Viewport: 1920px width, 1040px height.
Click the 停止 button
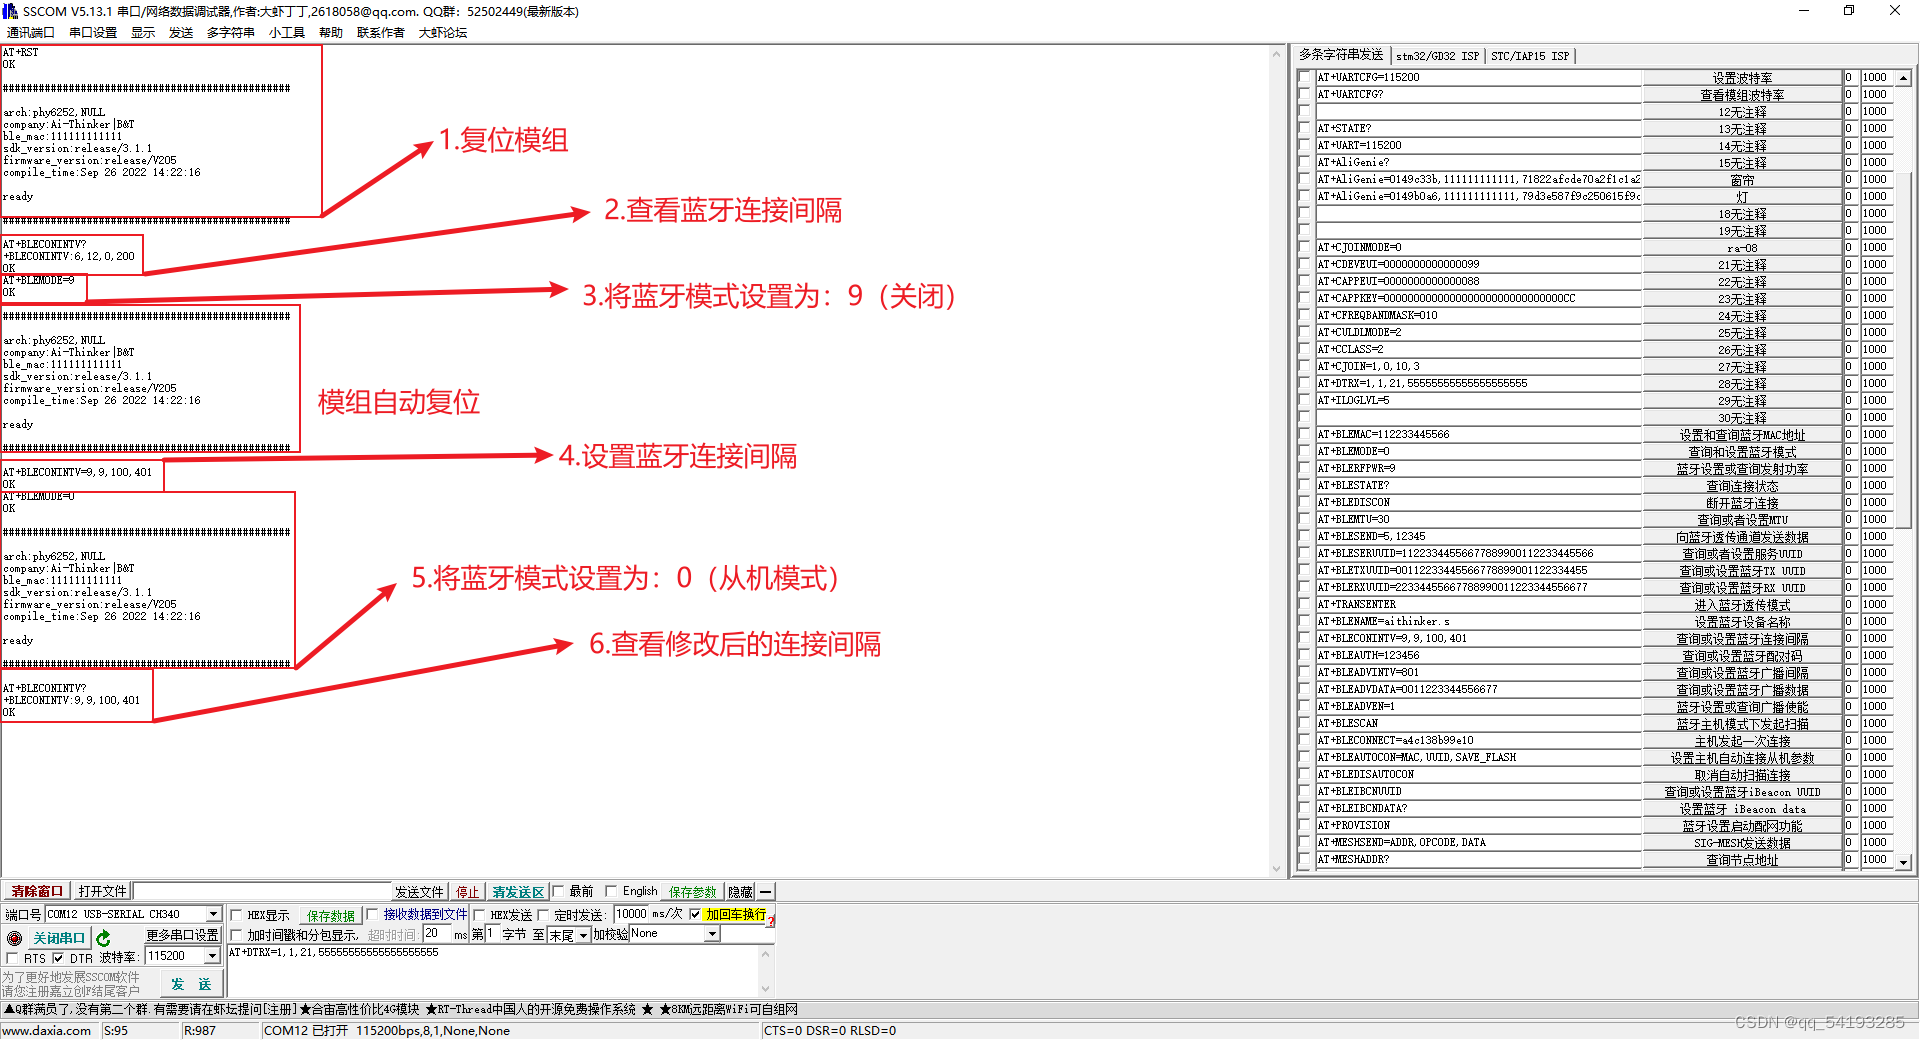point(468,892)
